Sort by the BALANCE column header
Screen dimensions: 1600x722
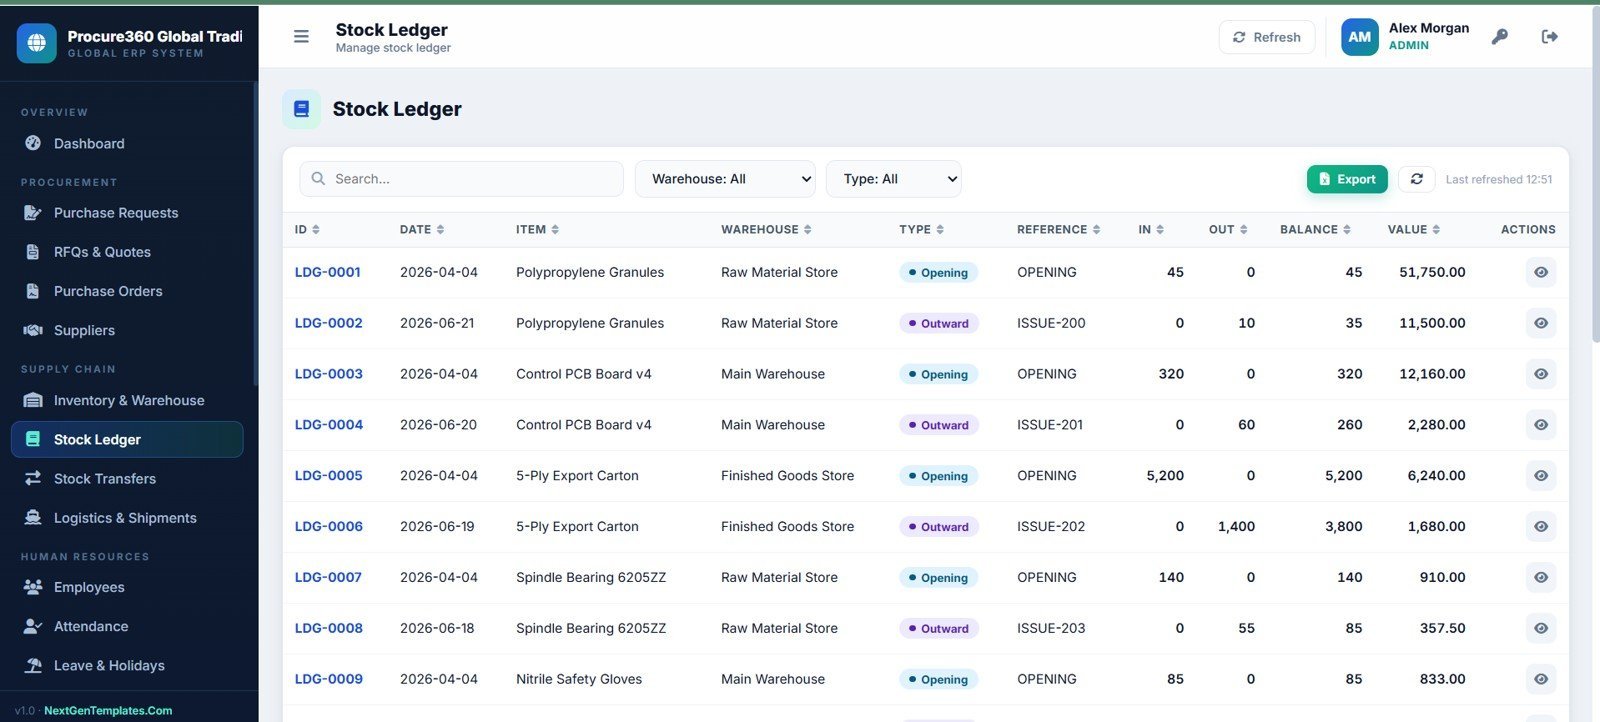click(x=1315, y=229)
